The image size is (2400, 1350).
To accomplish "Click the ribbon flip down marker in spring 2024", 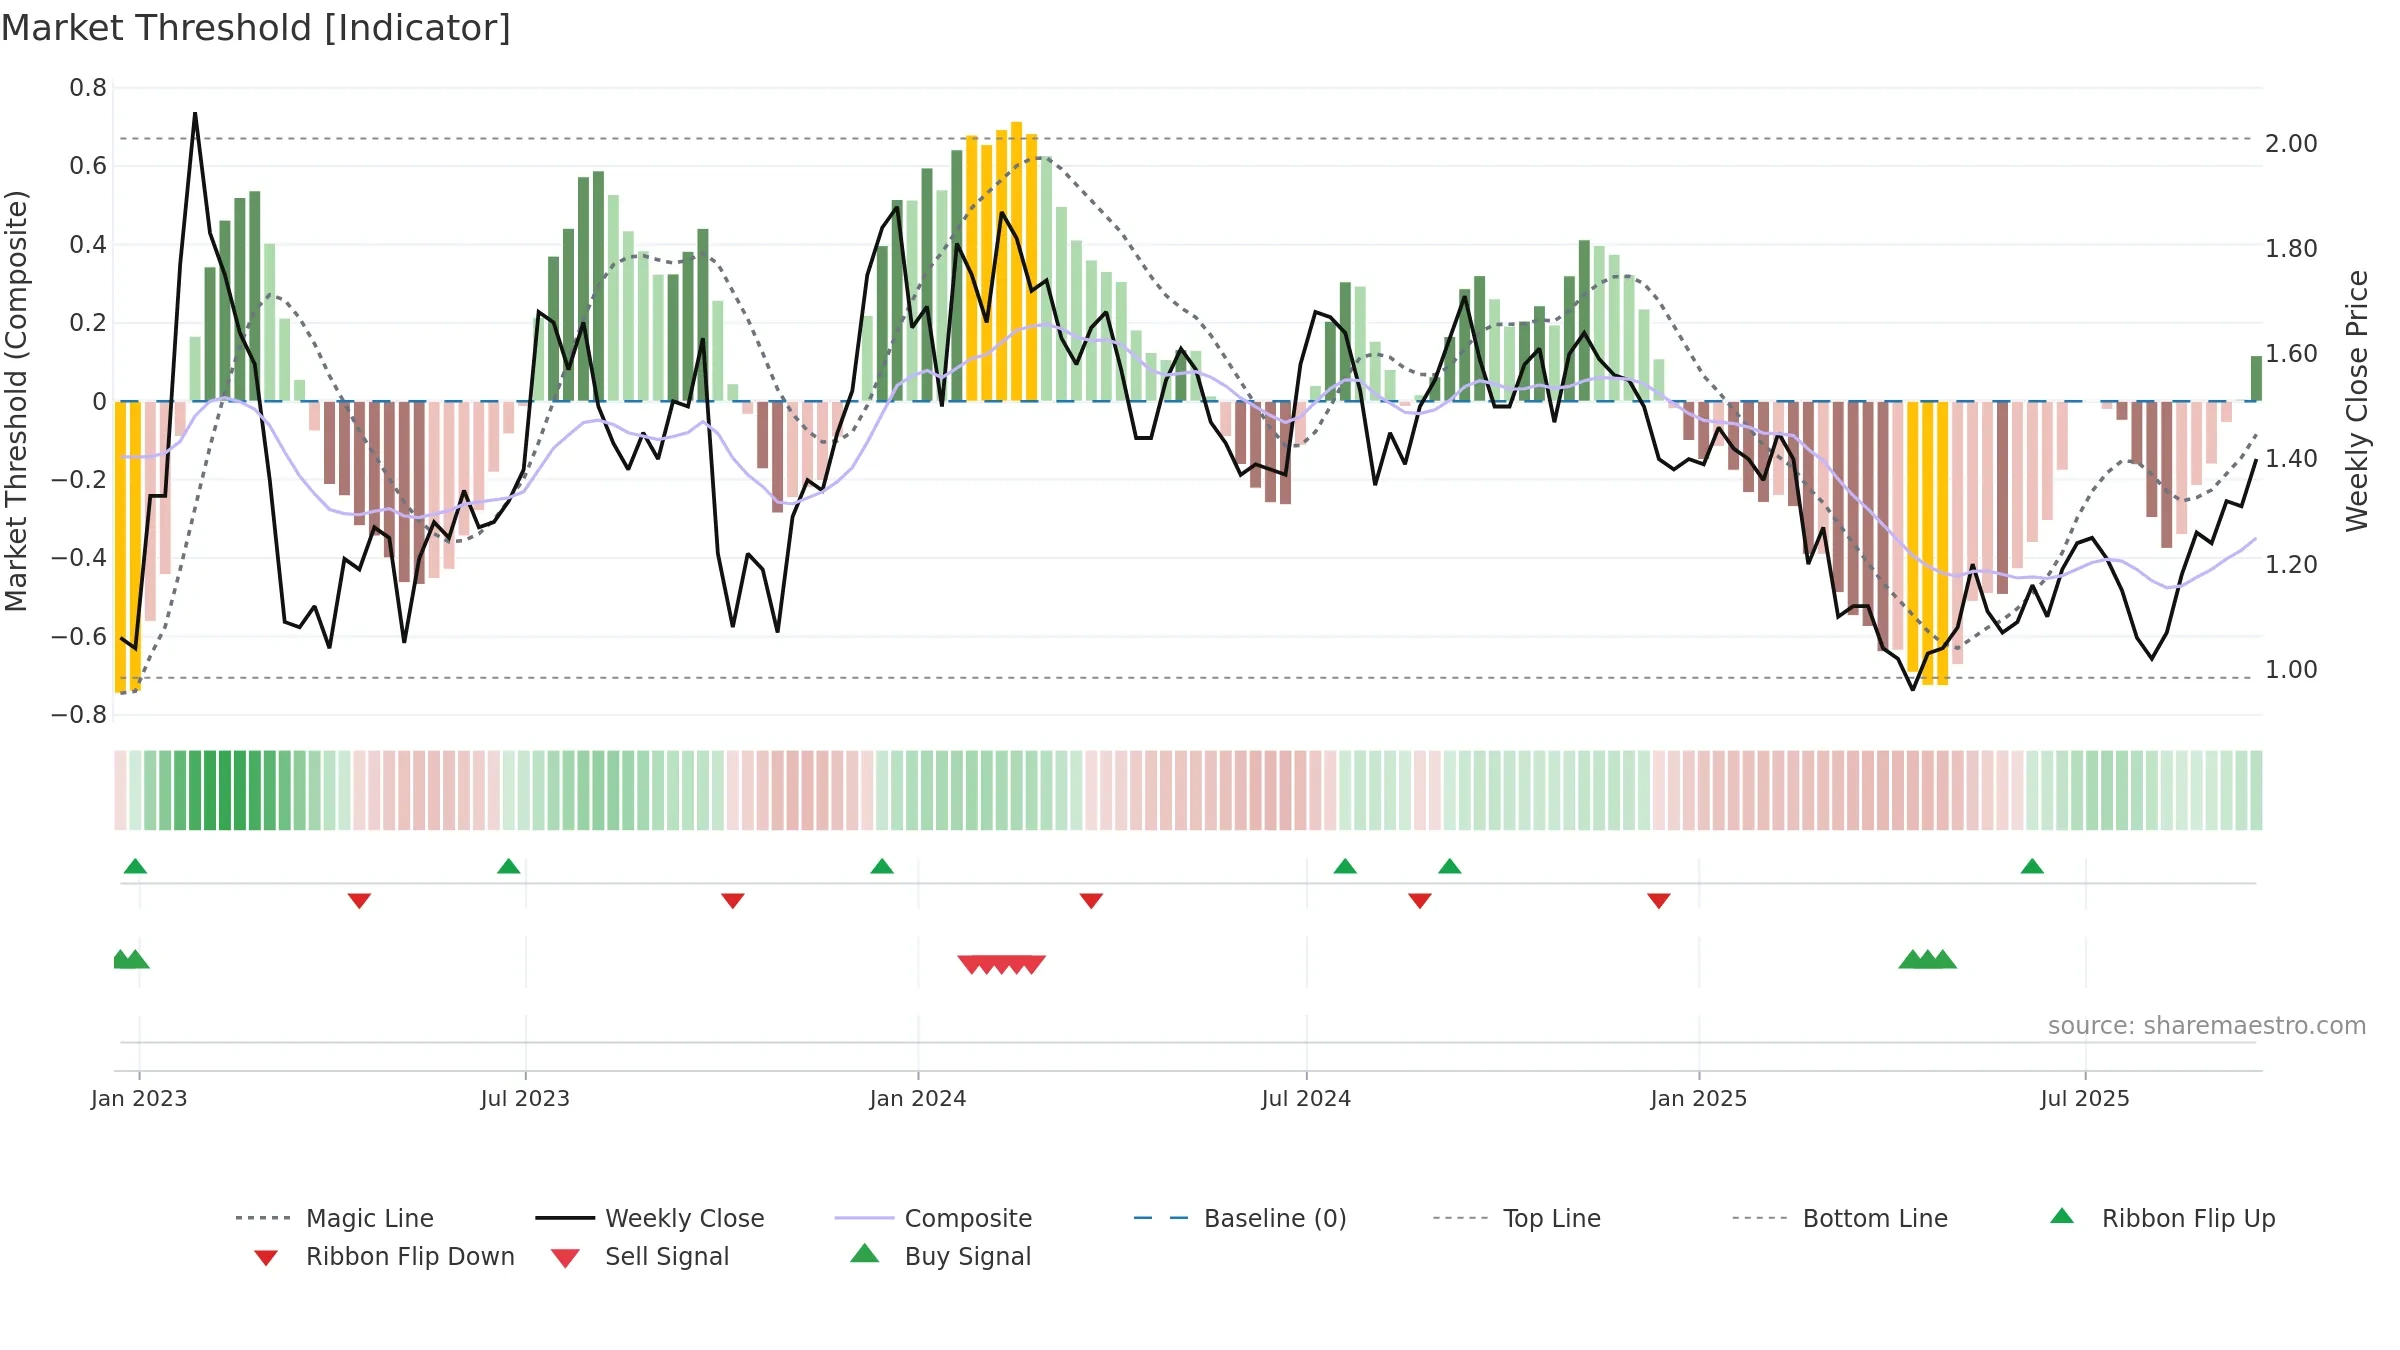I will pyautogui.click(x=1091, y=901).
